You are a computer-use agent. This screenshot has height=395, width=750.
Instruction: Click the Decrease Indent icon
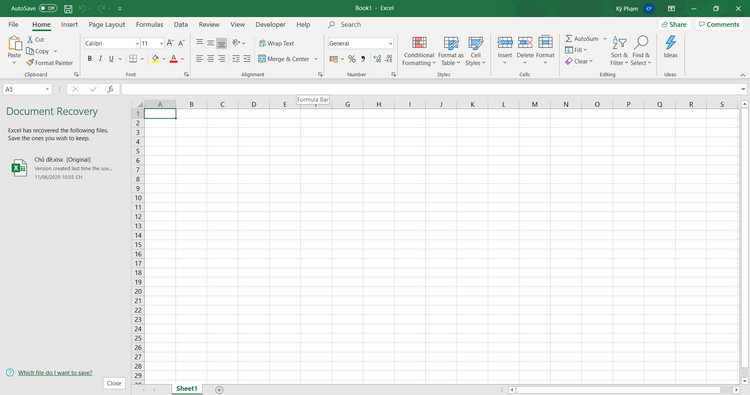pos(236,59)
